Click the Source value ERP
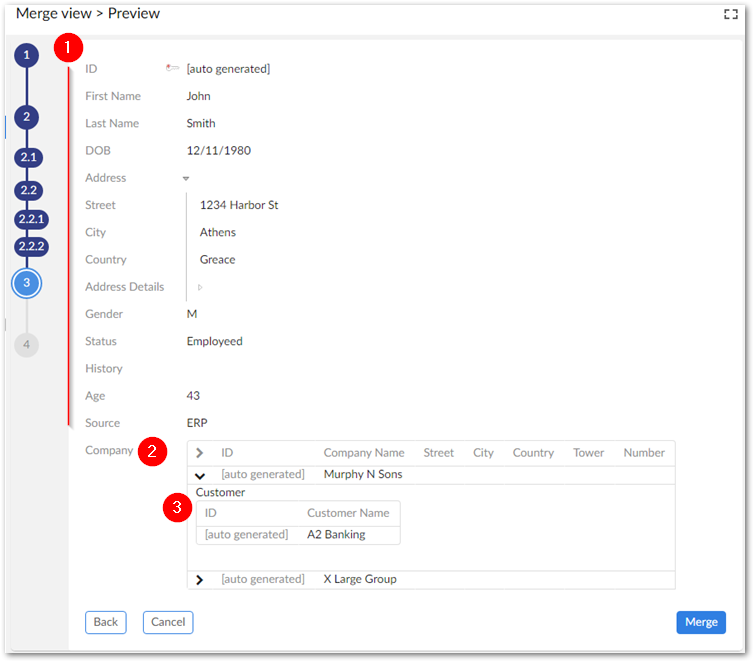Screen dimensions: 754x662 pyautogui.click(x=197, y=423)
